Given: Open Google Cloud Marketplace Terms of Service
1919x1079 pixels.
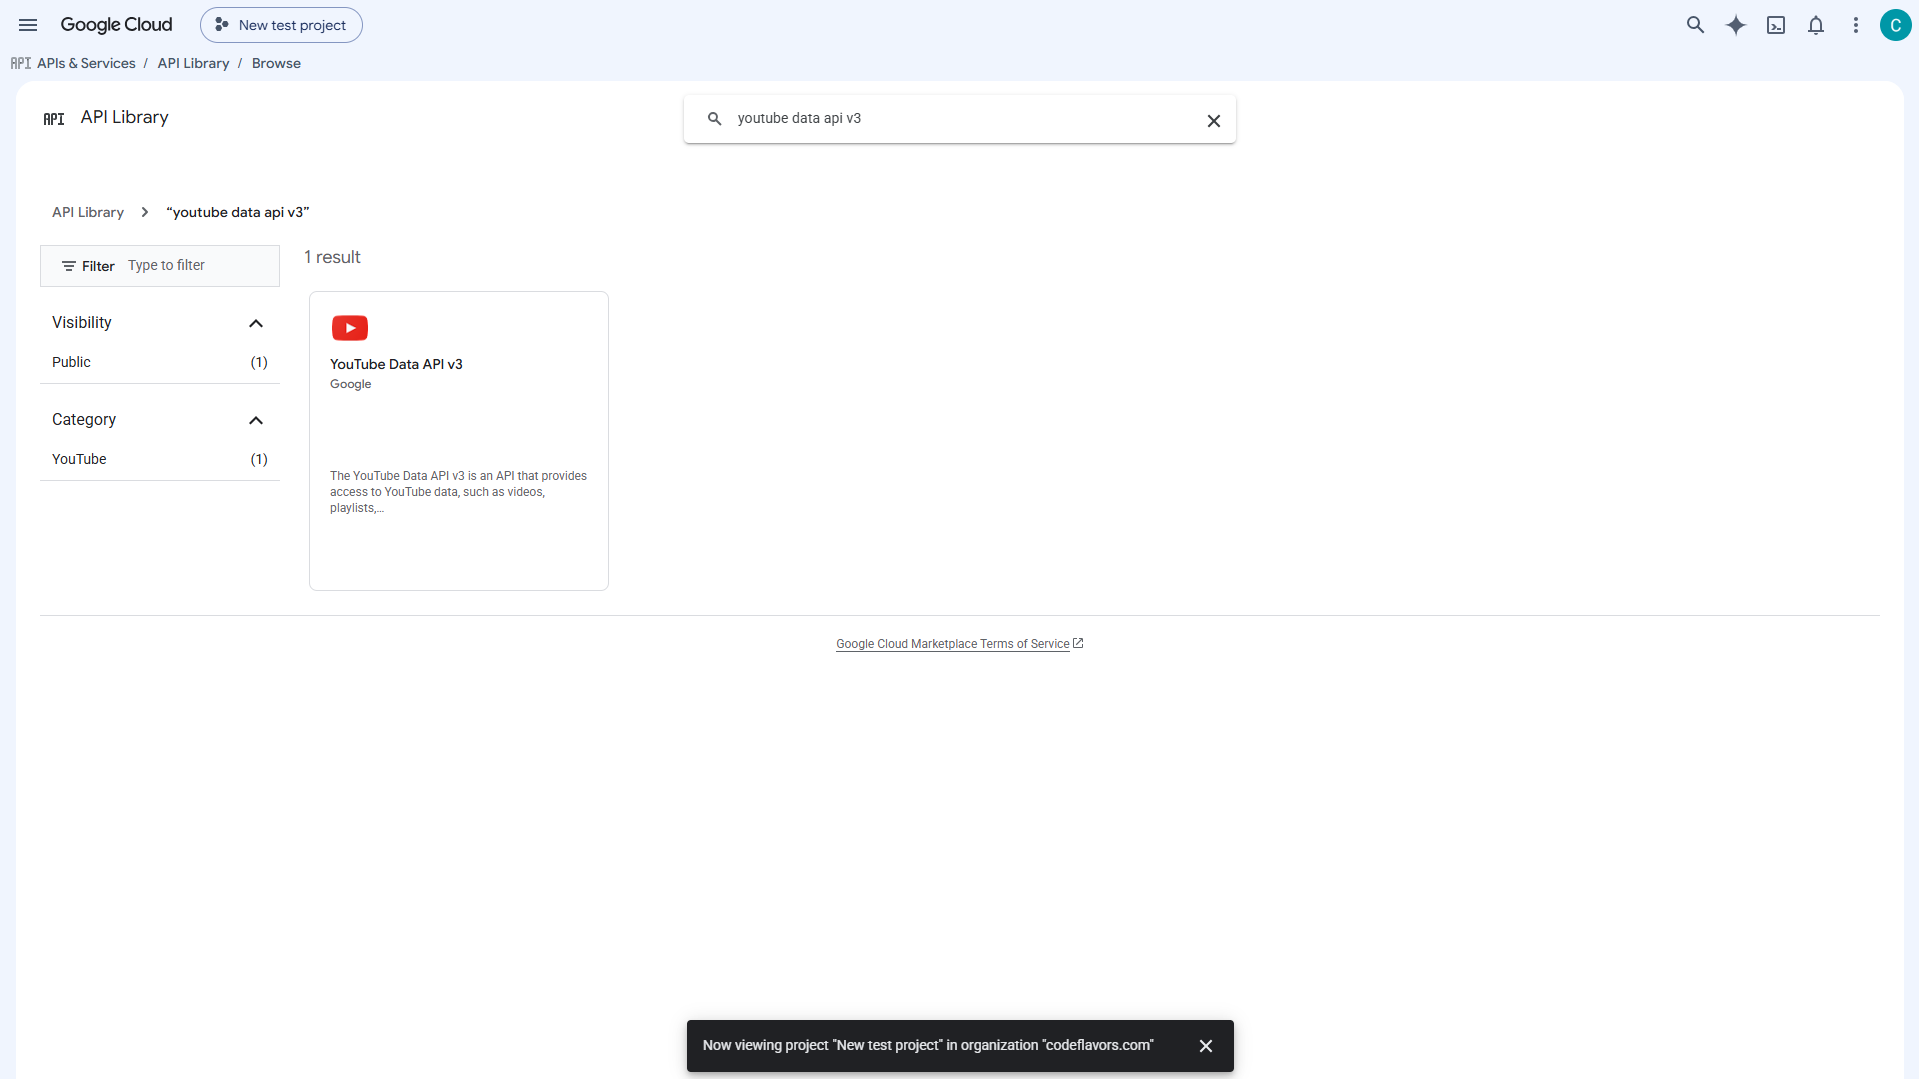Looking at the screenshot, I should click(952, 644).
